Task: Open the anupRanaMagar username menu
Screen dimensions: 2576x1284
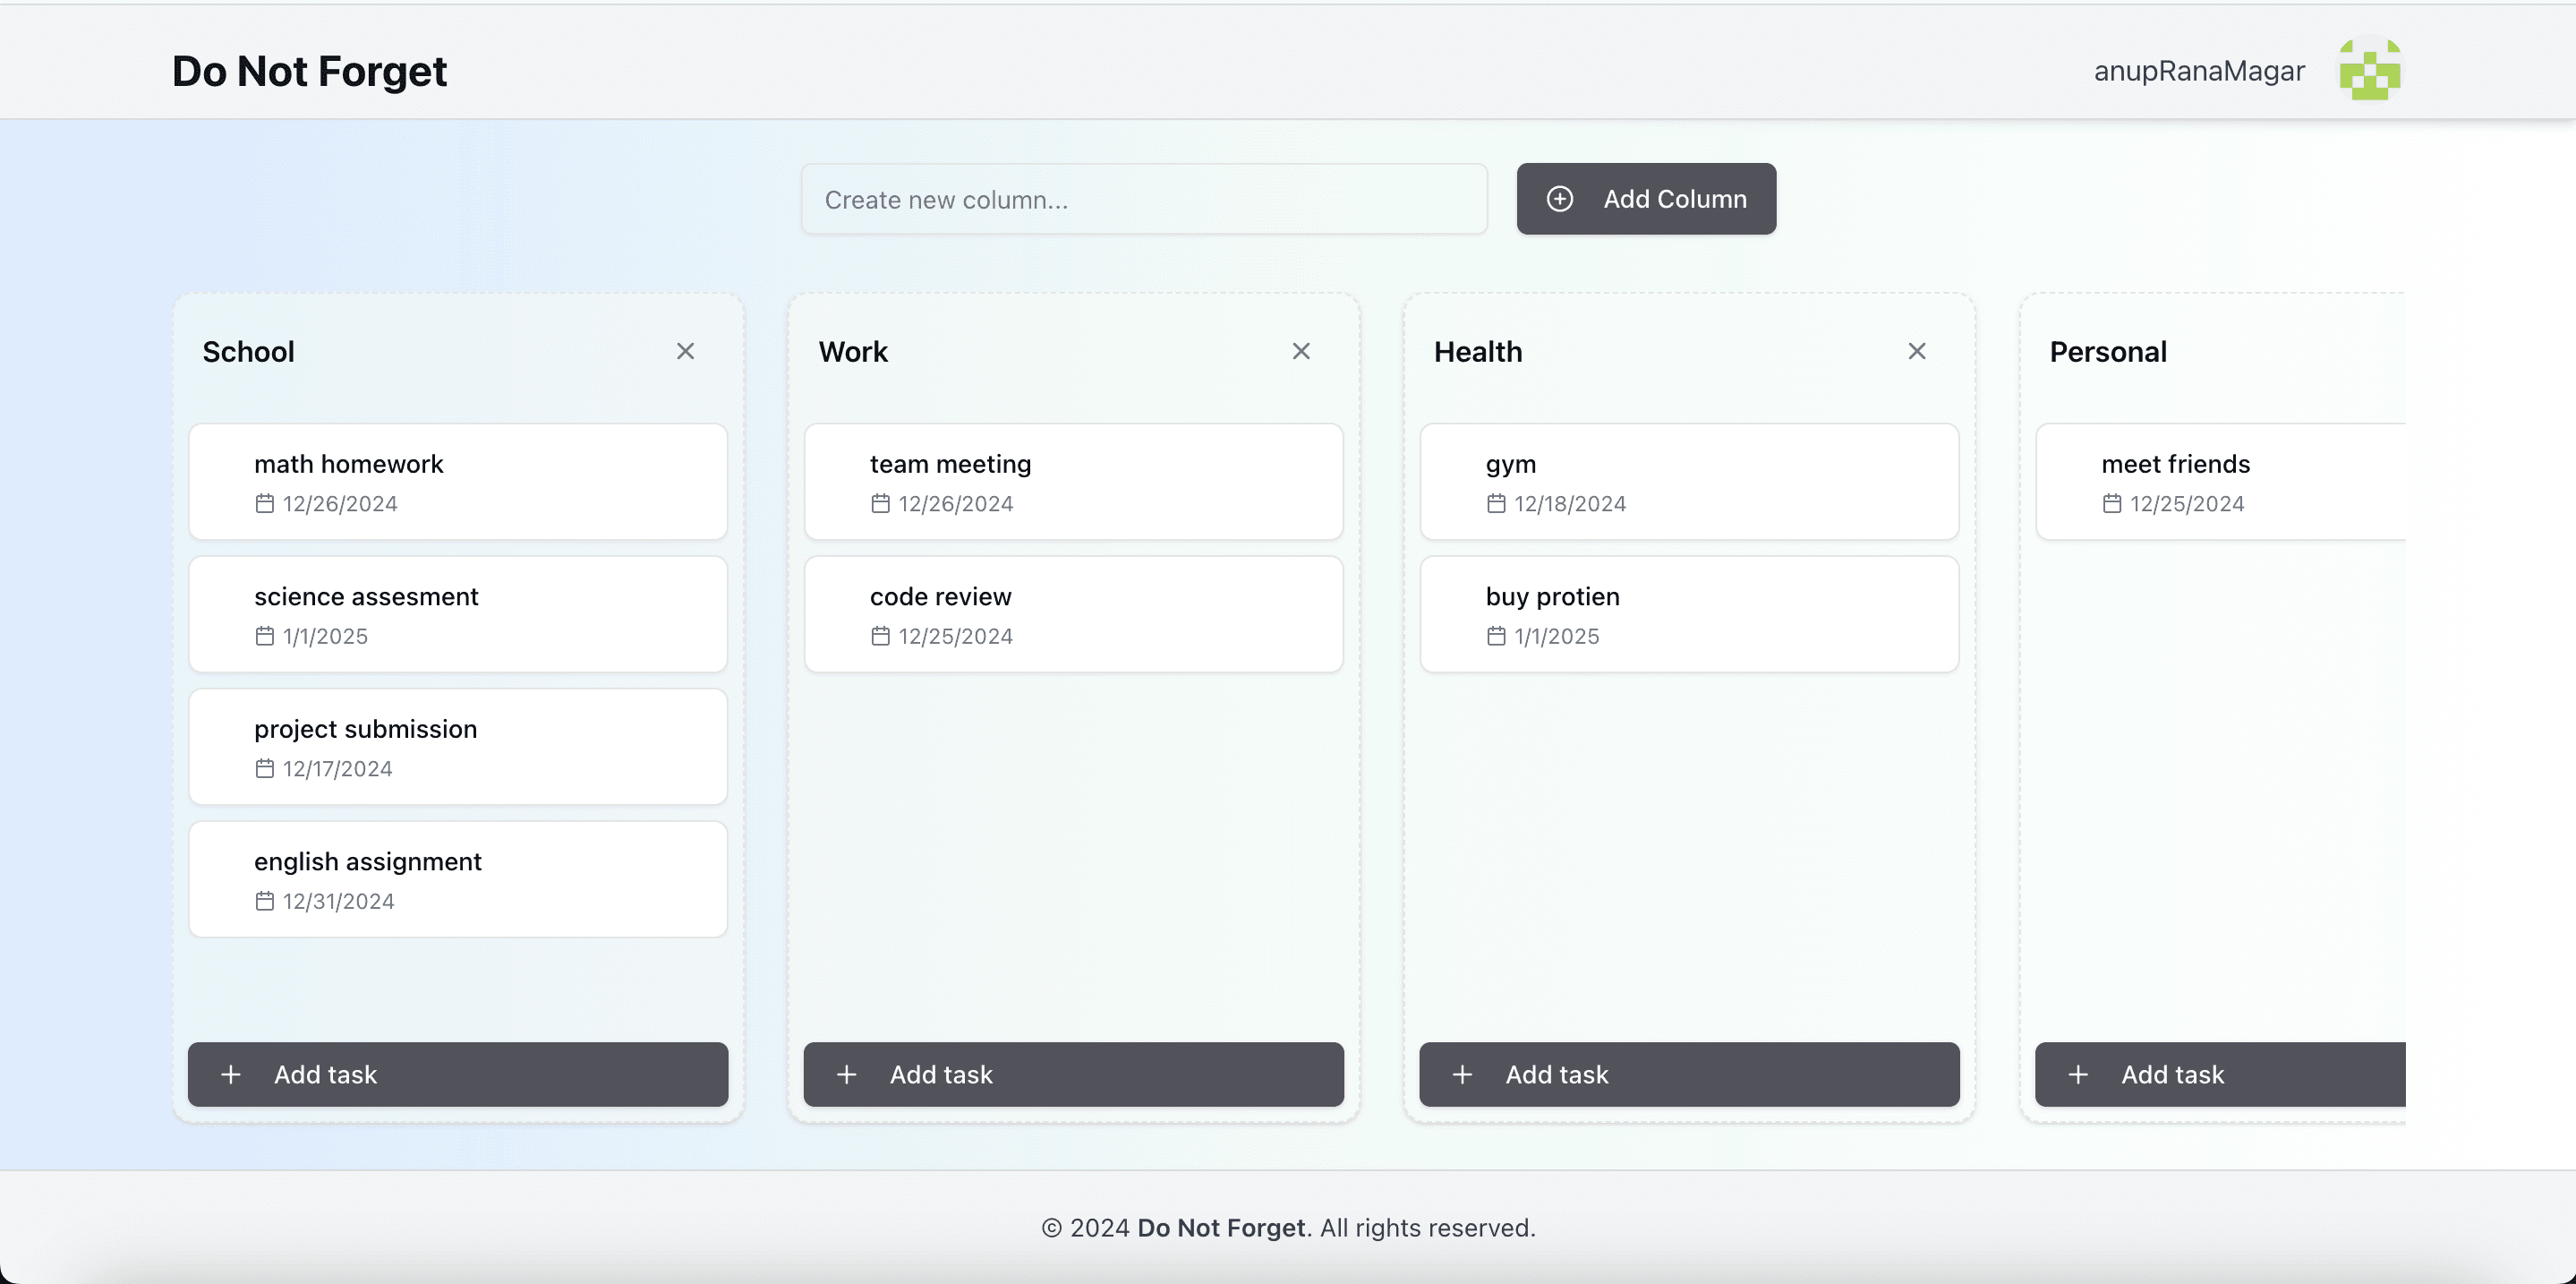Action: point(2198,71)
